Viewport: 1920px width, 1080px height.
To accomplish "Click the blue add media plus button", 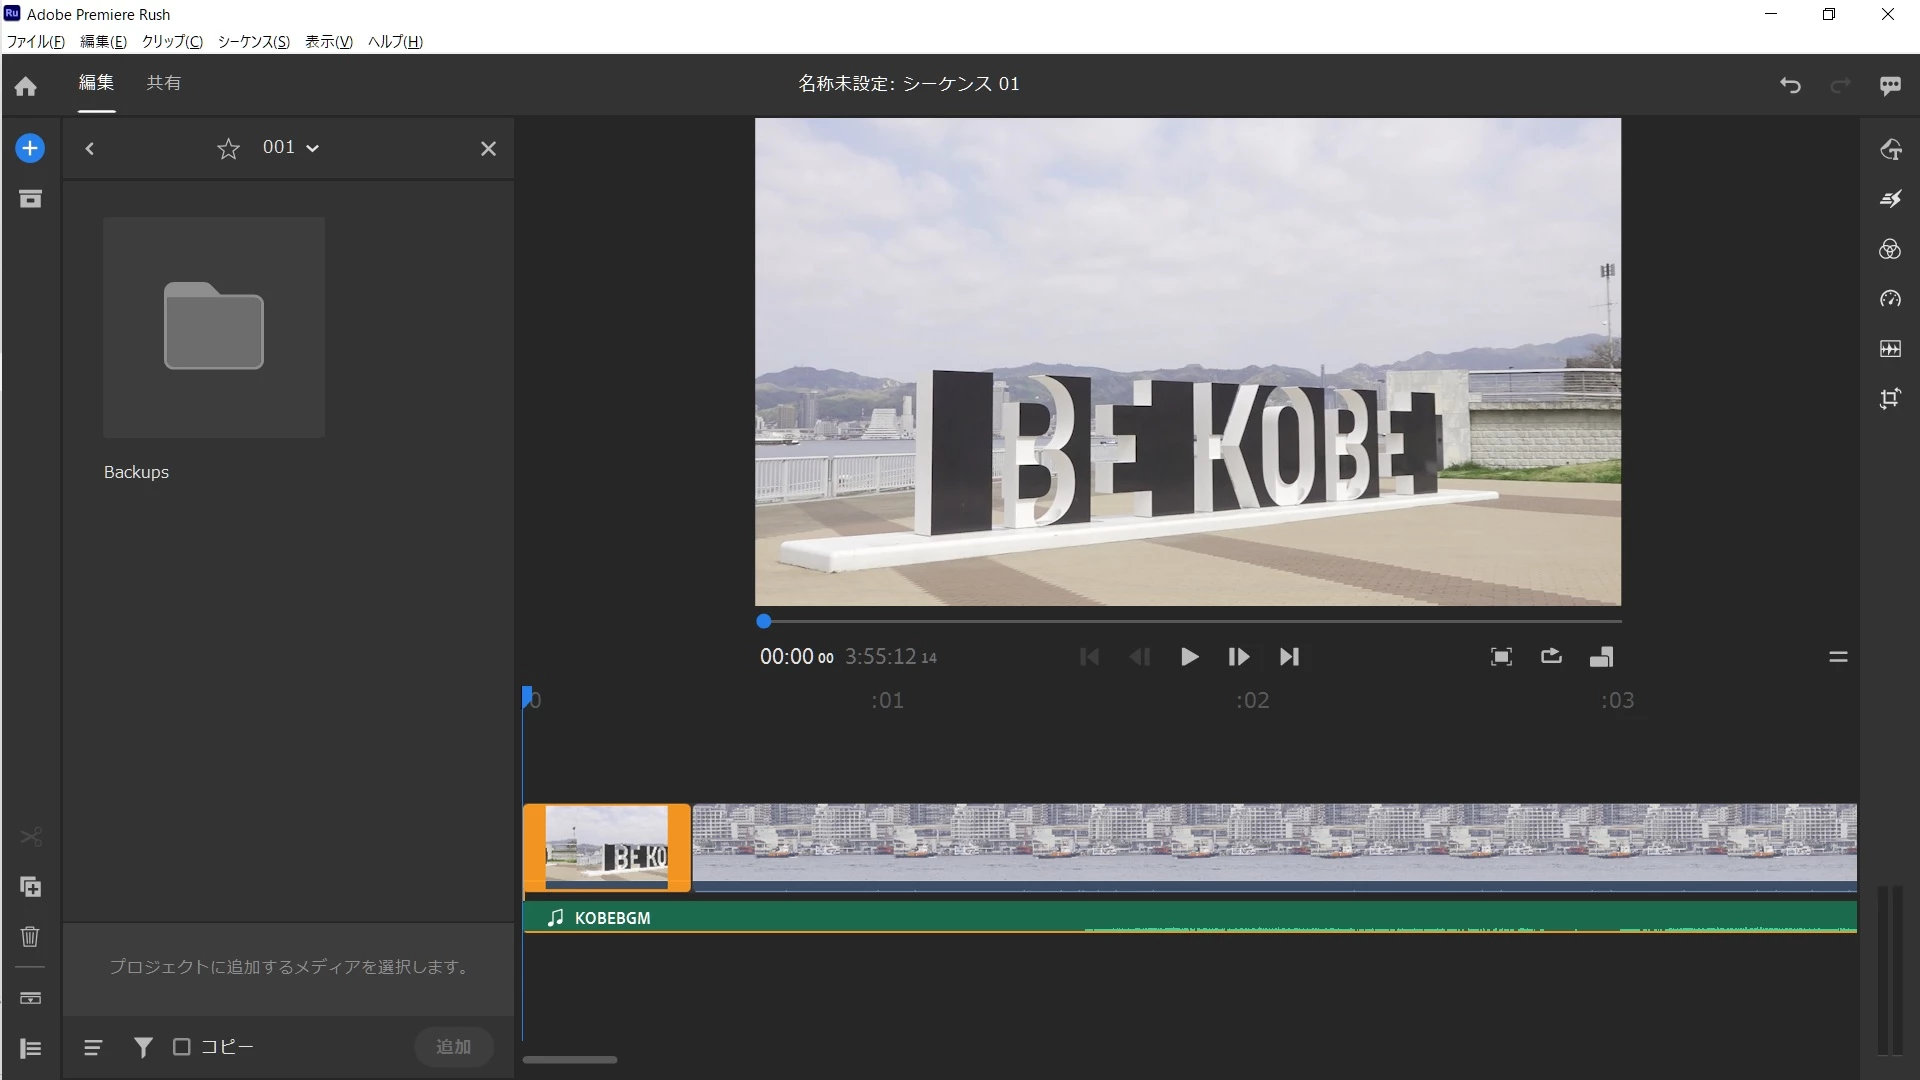I will [30, 148].
